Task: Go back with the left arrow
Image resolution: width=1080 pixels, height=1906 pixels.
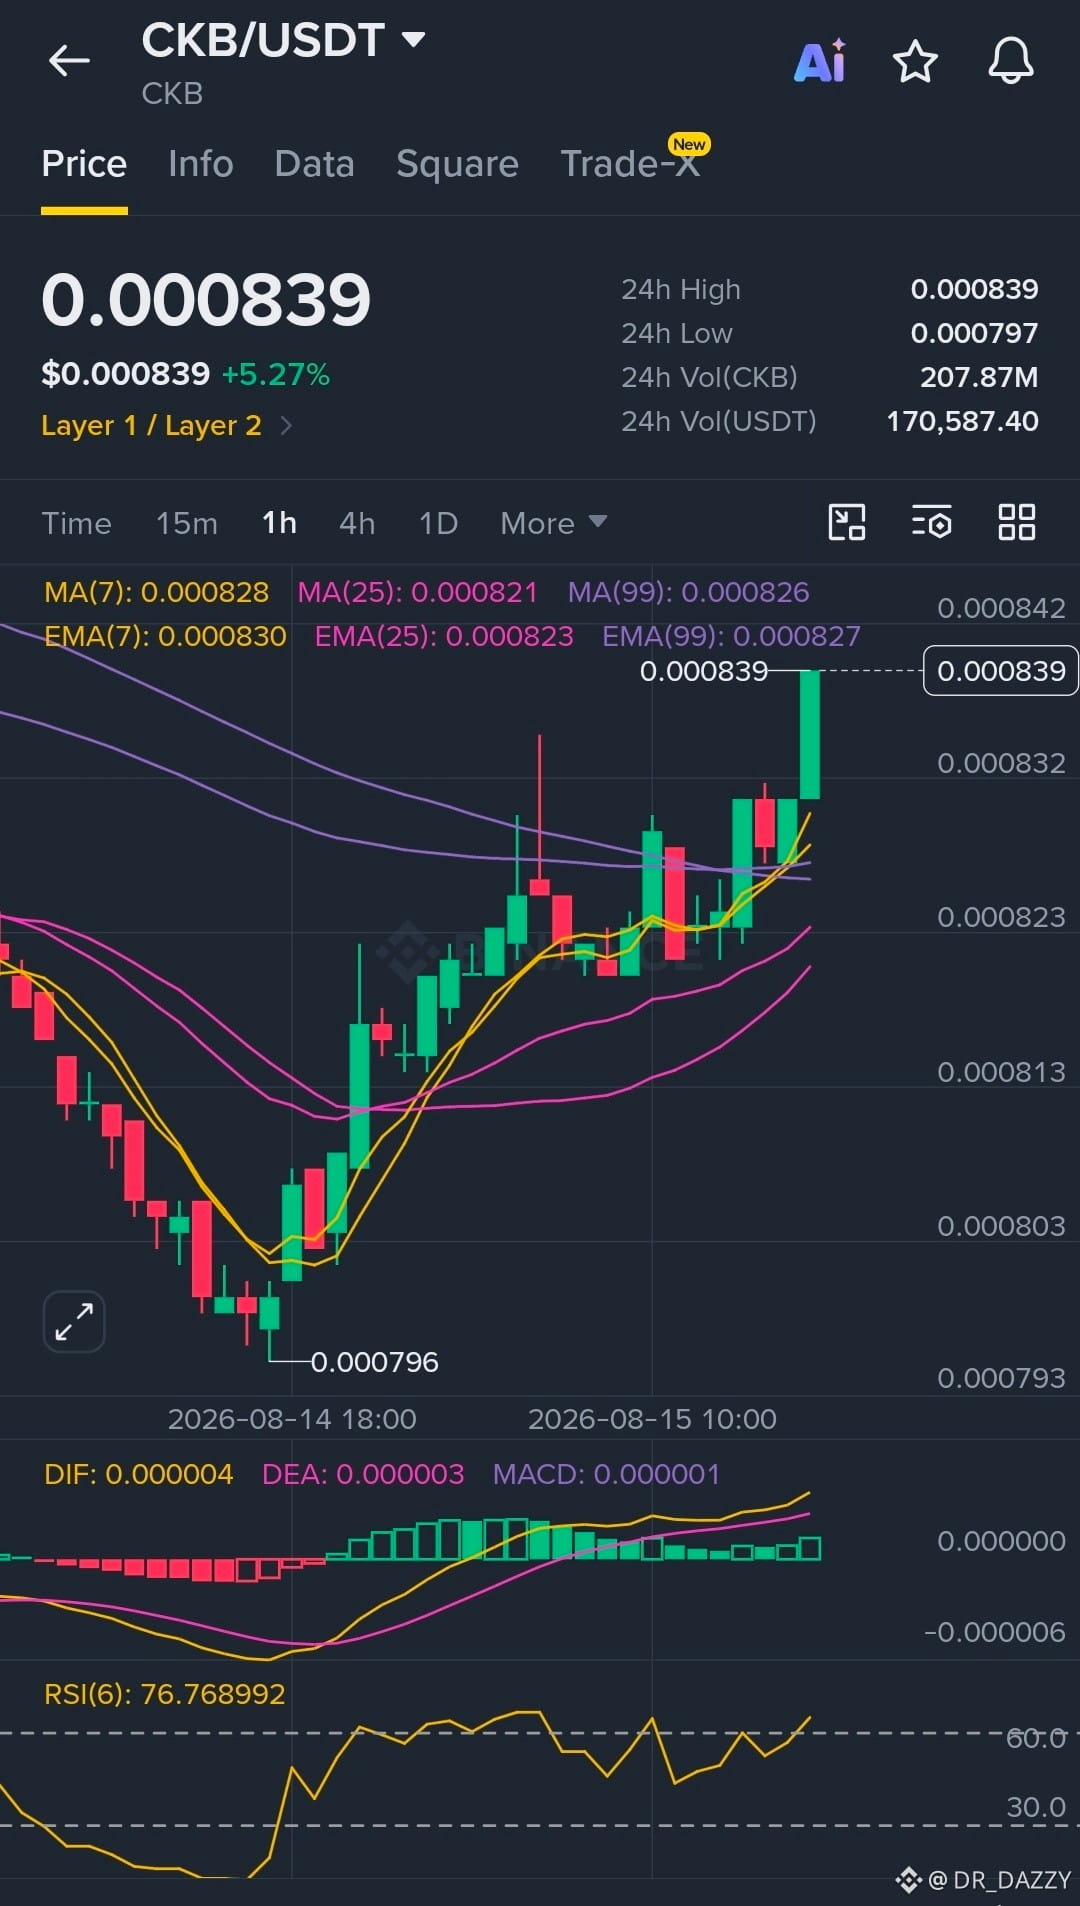Action: pos(69,60)
